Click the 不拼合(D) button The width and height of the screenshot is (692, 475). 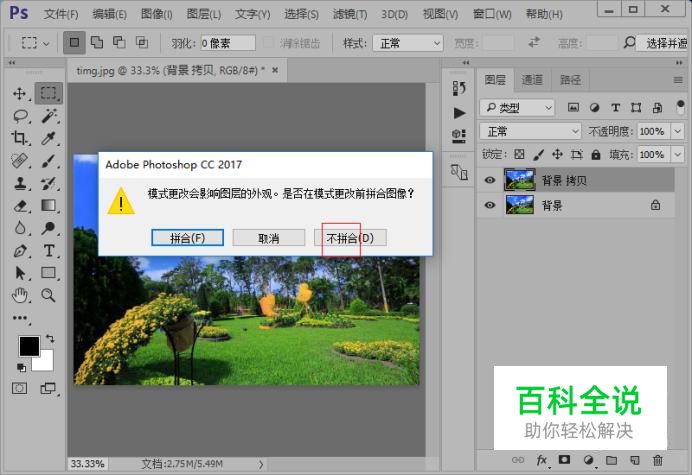click(350, 238)
